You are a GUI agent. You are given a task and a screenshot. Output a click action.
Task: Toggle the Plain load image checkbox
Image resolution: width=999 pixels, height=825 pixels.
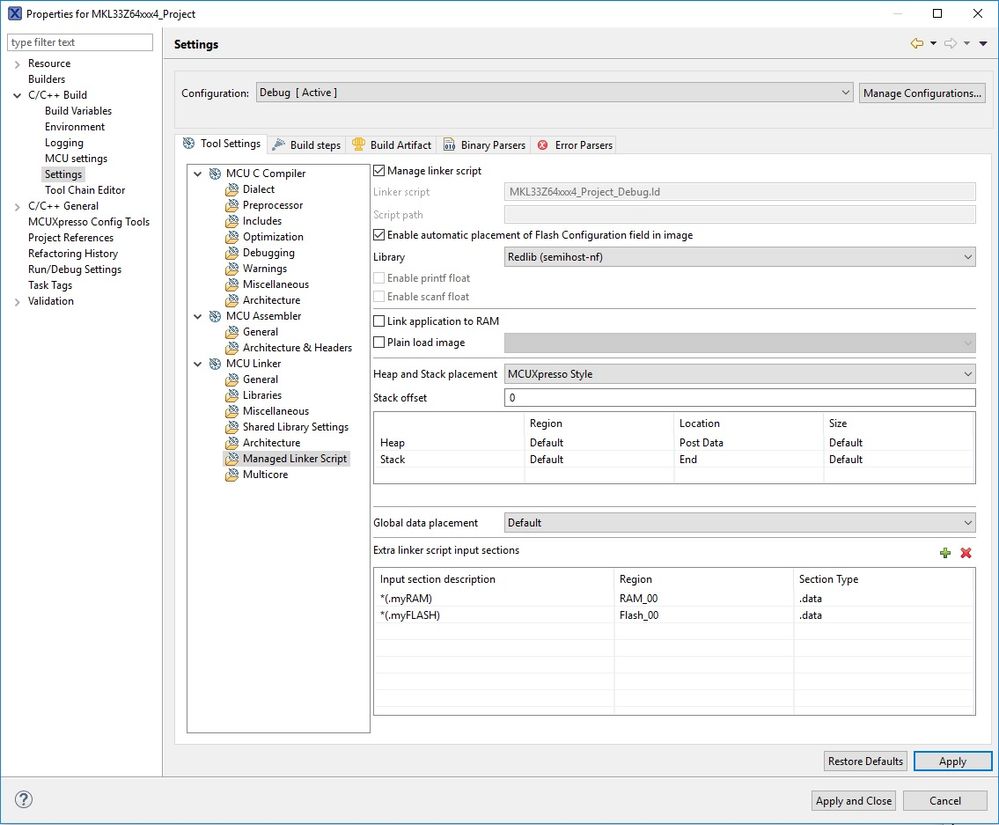pos(379,342)
